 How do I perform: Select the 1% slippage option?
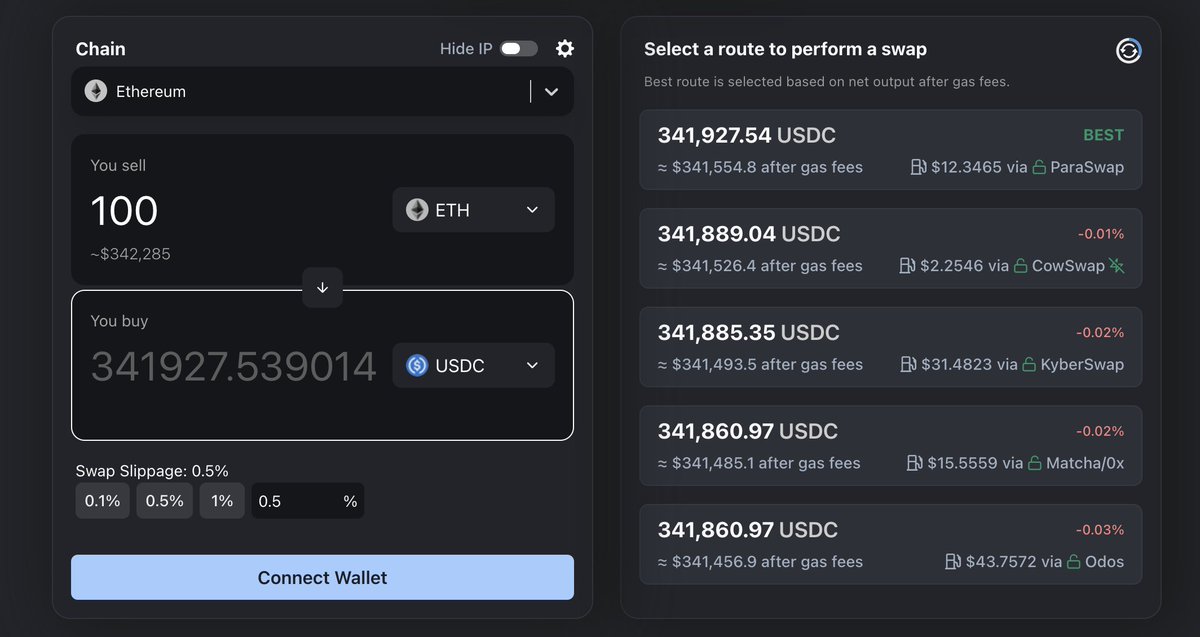[222, 501]
